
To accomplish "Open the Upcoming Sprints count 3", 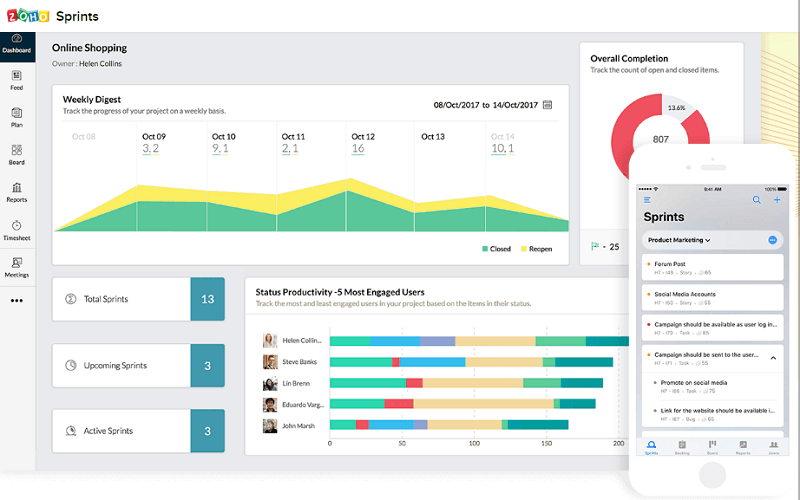I will tap(208, 365).
